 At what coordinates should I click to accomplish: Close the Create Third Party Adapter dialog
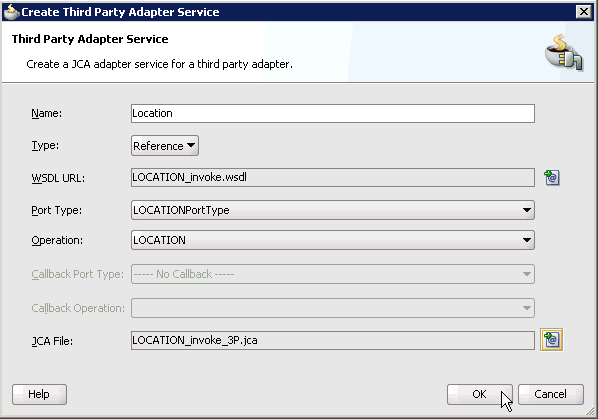click(x=584, y=12)
